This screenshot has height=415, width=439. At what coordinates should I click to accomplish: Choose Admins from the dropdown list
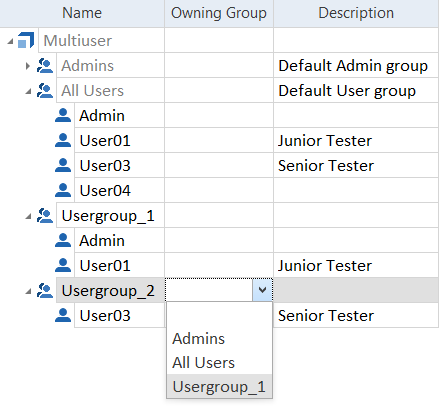coord(198,338)
